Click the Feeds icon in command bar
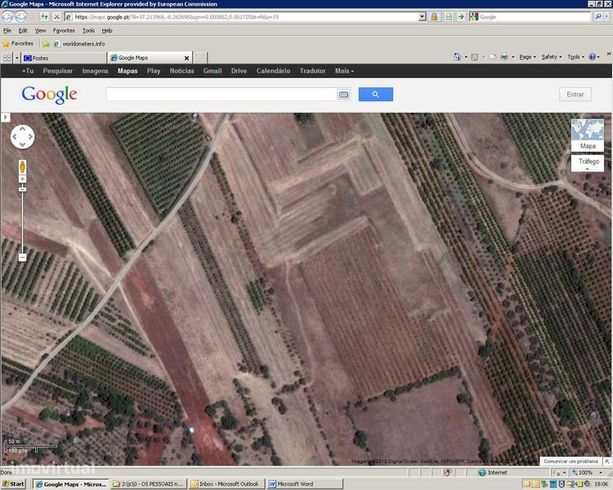This screenshot has width=613, height=490. (x=474, y=57)
